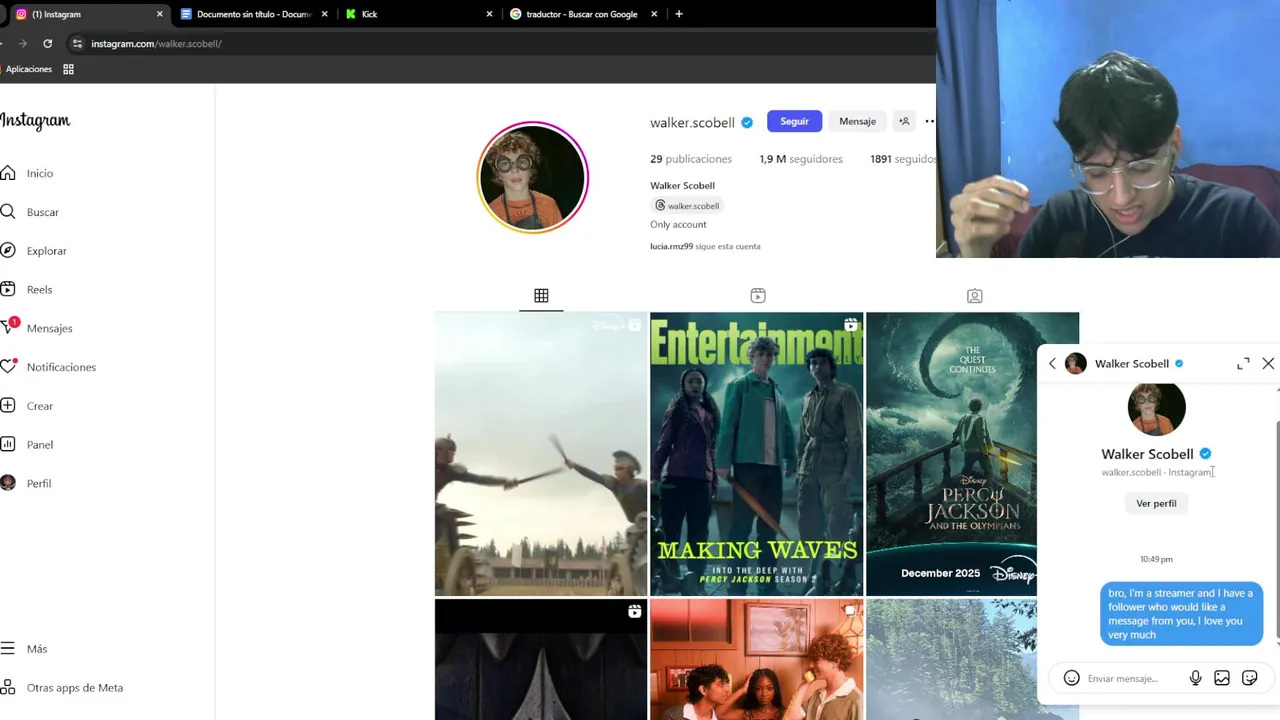Viewport: 1280px width, 720px height.
Task: Click similar accounts add-person icon
Action: point(904,121)
